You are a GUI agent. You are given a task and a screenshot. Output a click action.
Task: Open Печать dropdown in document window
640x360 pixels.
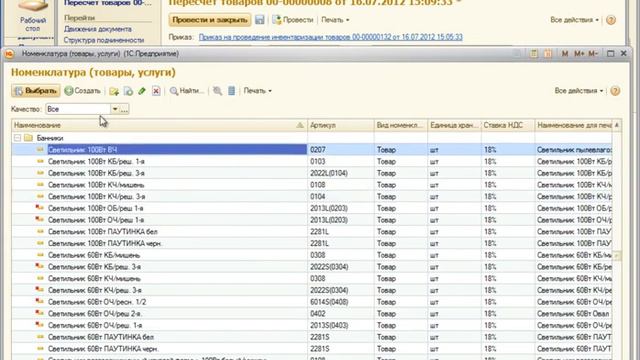click(335, 20)
